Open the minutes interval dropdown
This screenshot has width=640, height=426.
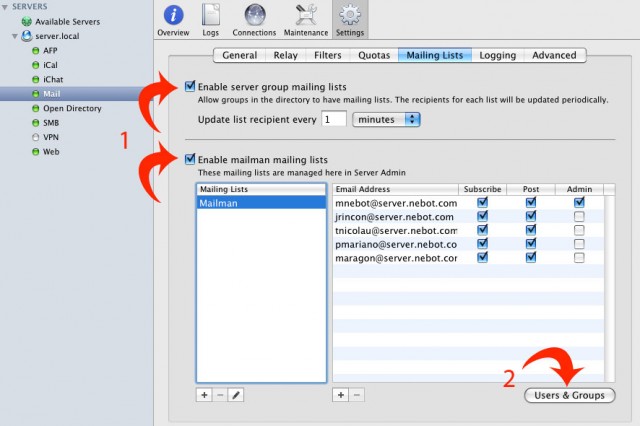pos(386,120)
